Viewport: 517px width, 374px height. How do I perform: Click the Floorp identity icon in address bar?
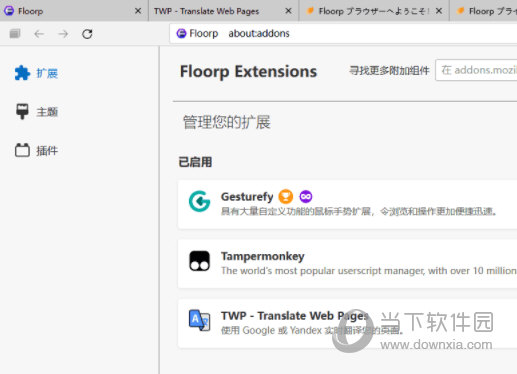[x=181, y=33]
